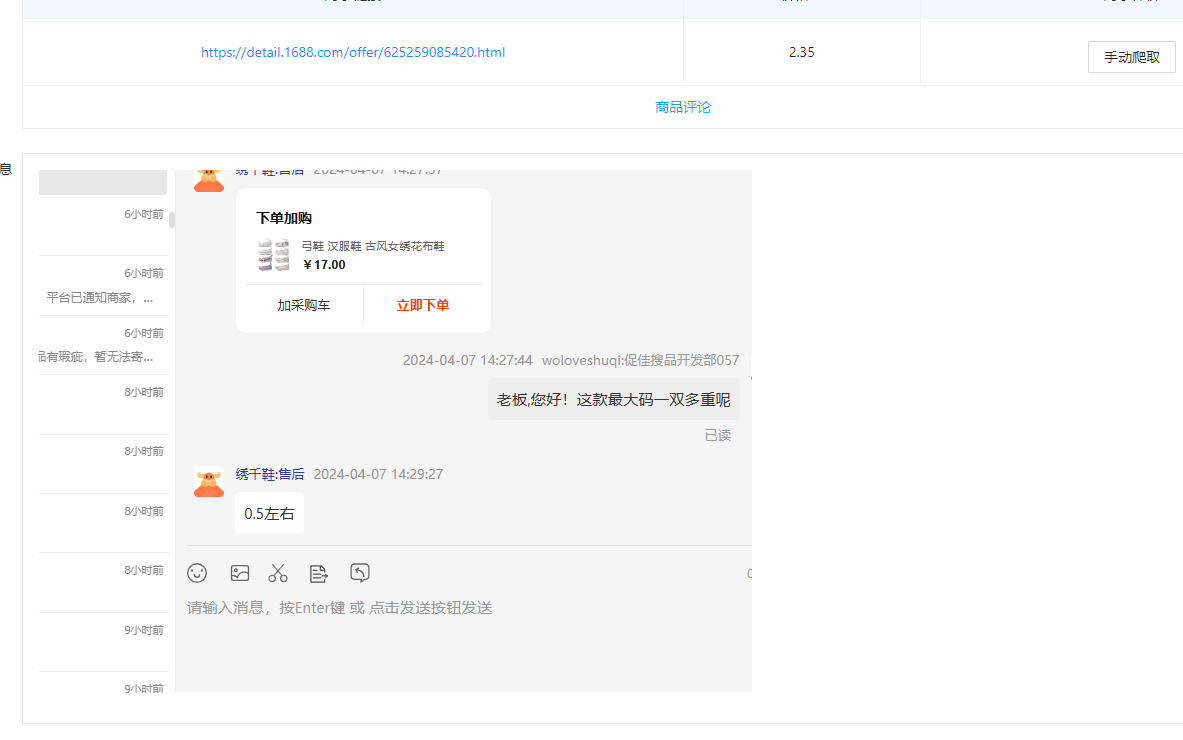Open the detail.1688.com offer link

click(x=353, y=52)
